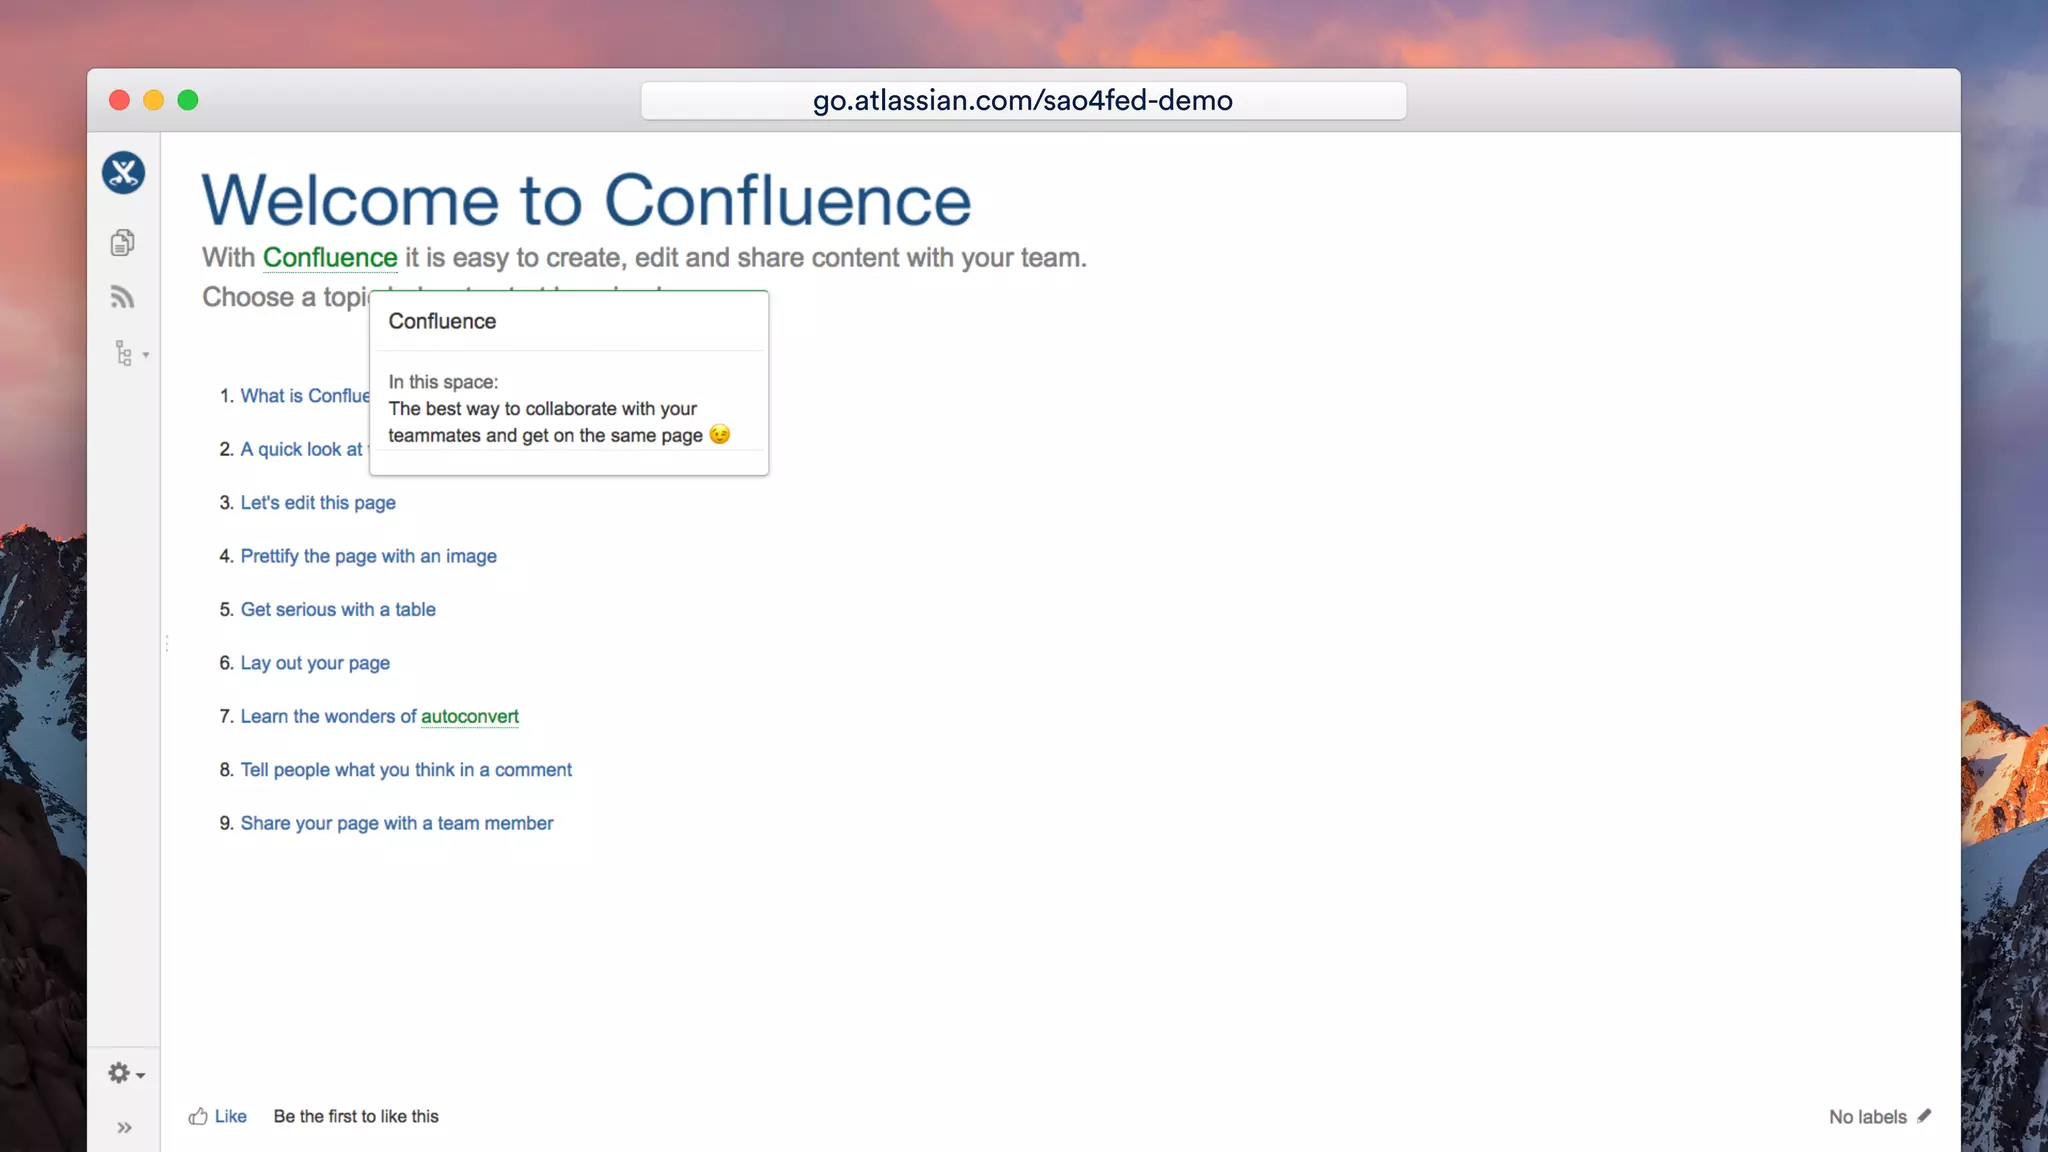Image resolution: width=2048 pixels, height=1152 pixels.
Task: Click 'Be the first to like this' text
Action: (356, 1116)
